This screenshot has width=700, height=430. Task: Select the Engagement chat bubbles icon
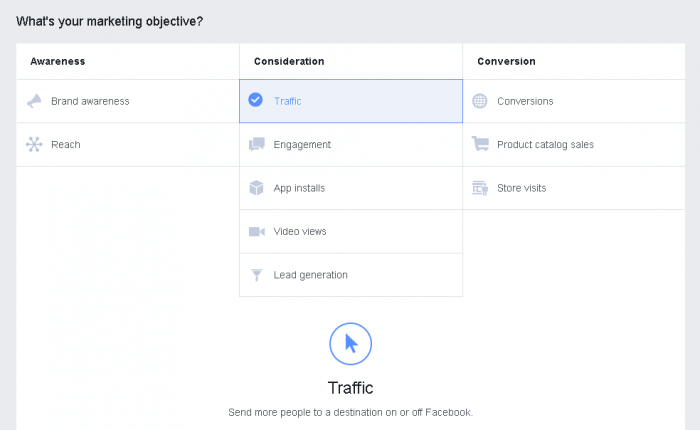257,145
